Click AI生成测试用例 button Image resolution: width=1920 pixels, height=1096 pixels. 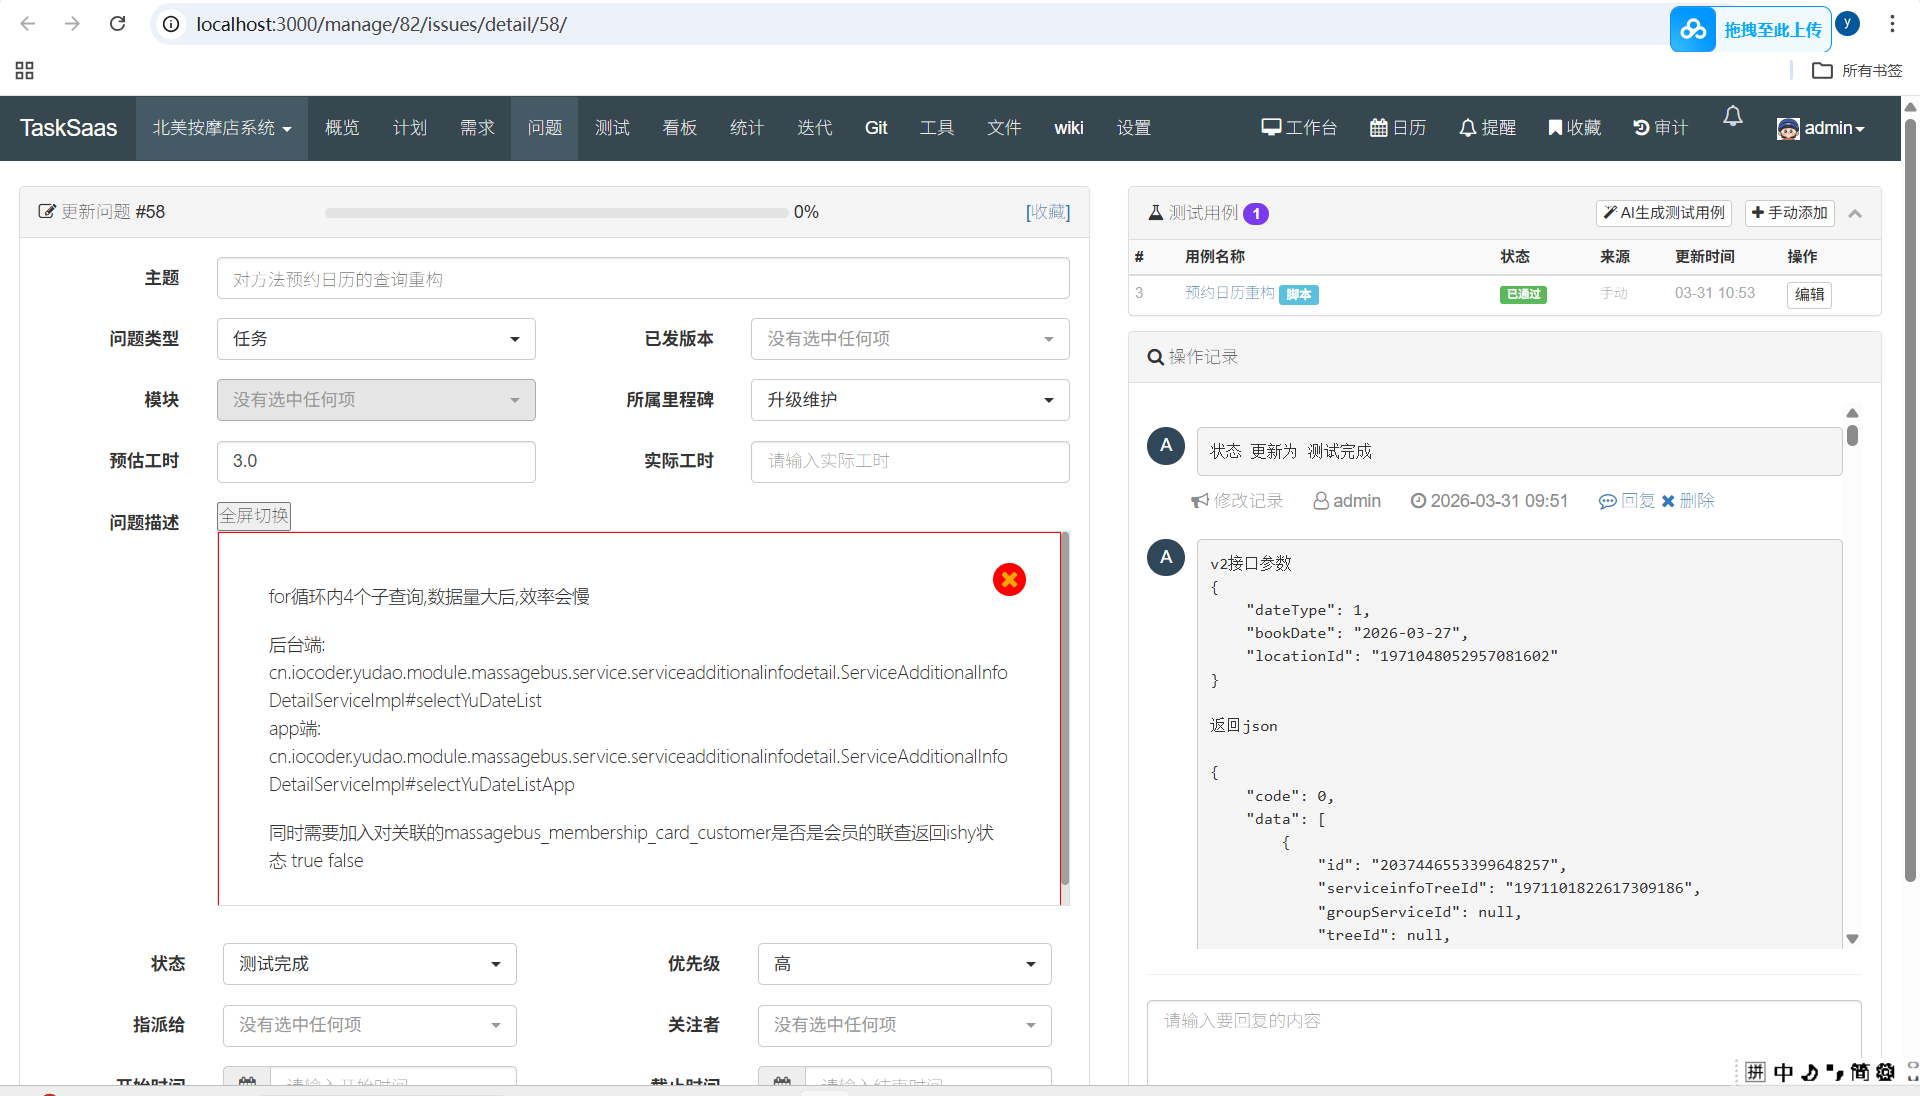tap(1663, 213)
